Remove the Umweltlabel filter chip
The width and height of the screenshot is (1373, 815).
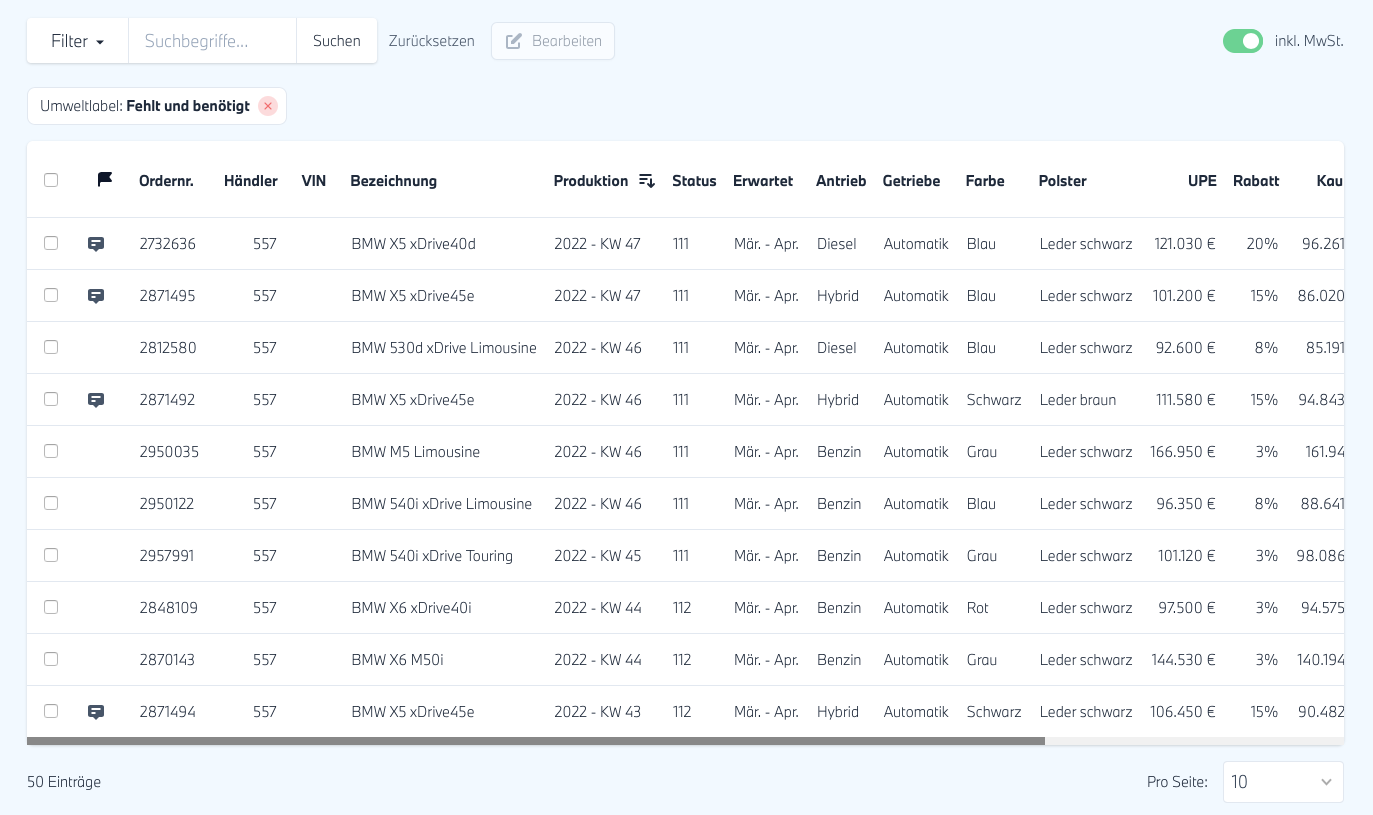[x=267, y=106]
